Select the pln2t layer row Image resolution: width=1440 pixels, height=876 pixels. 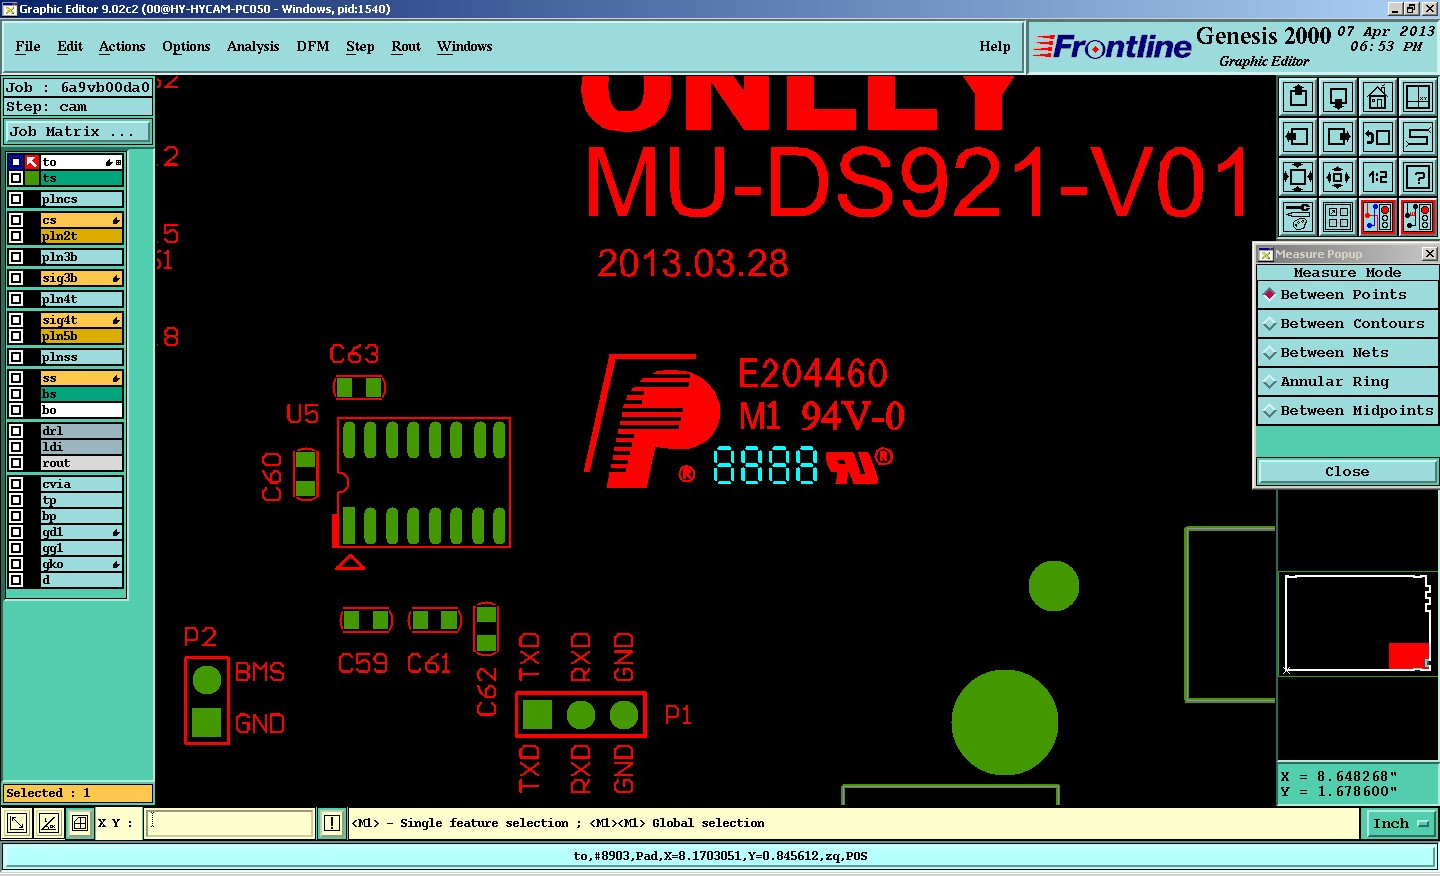pos(82,236)
